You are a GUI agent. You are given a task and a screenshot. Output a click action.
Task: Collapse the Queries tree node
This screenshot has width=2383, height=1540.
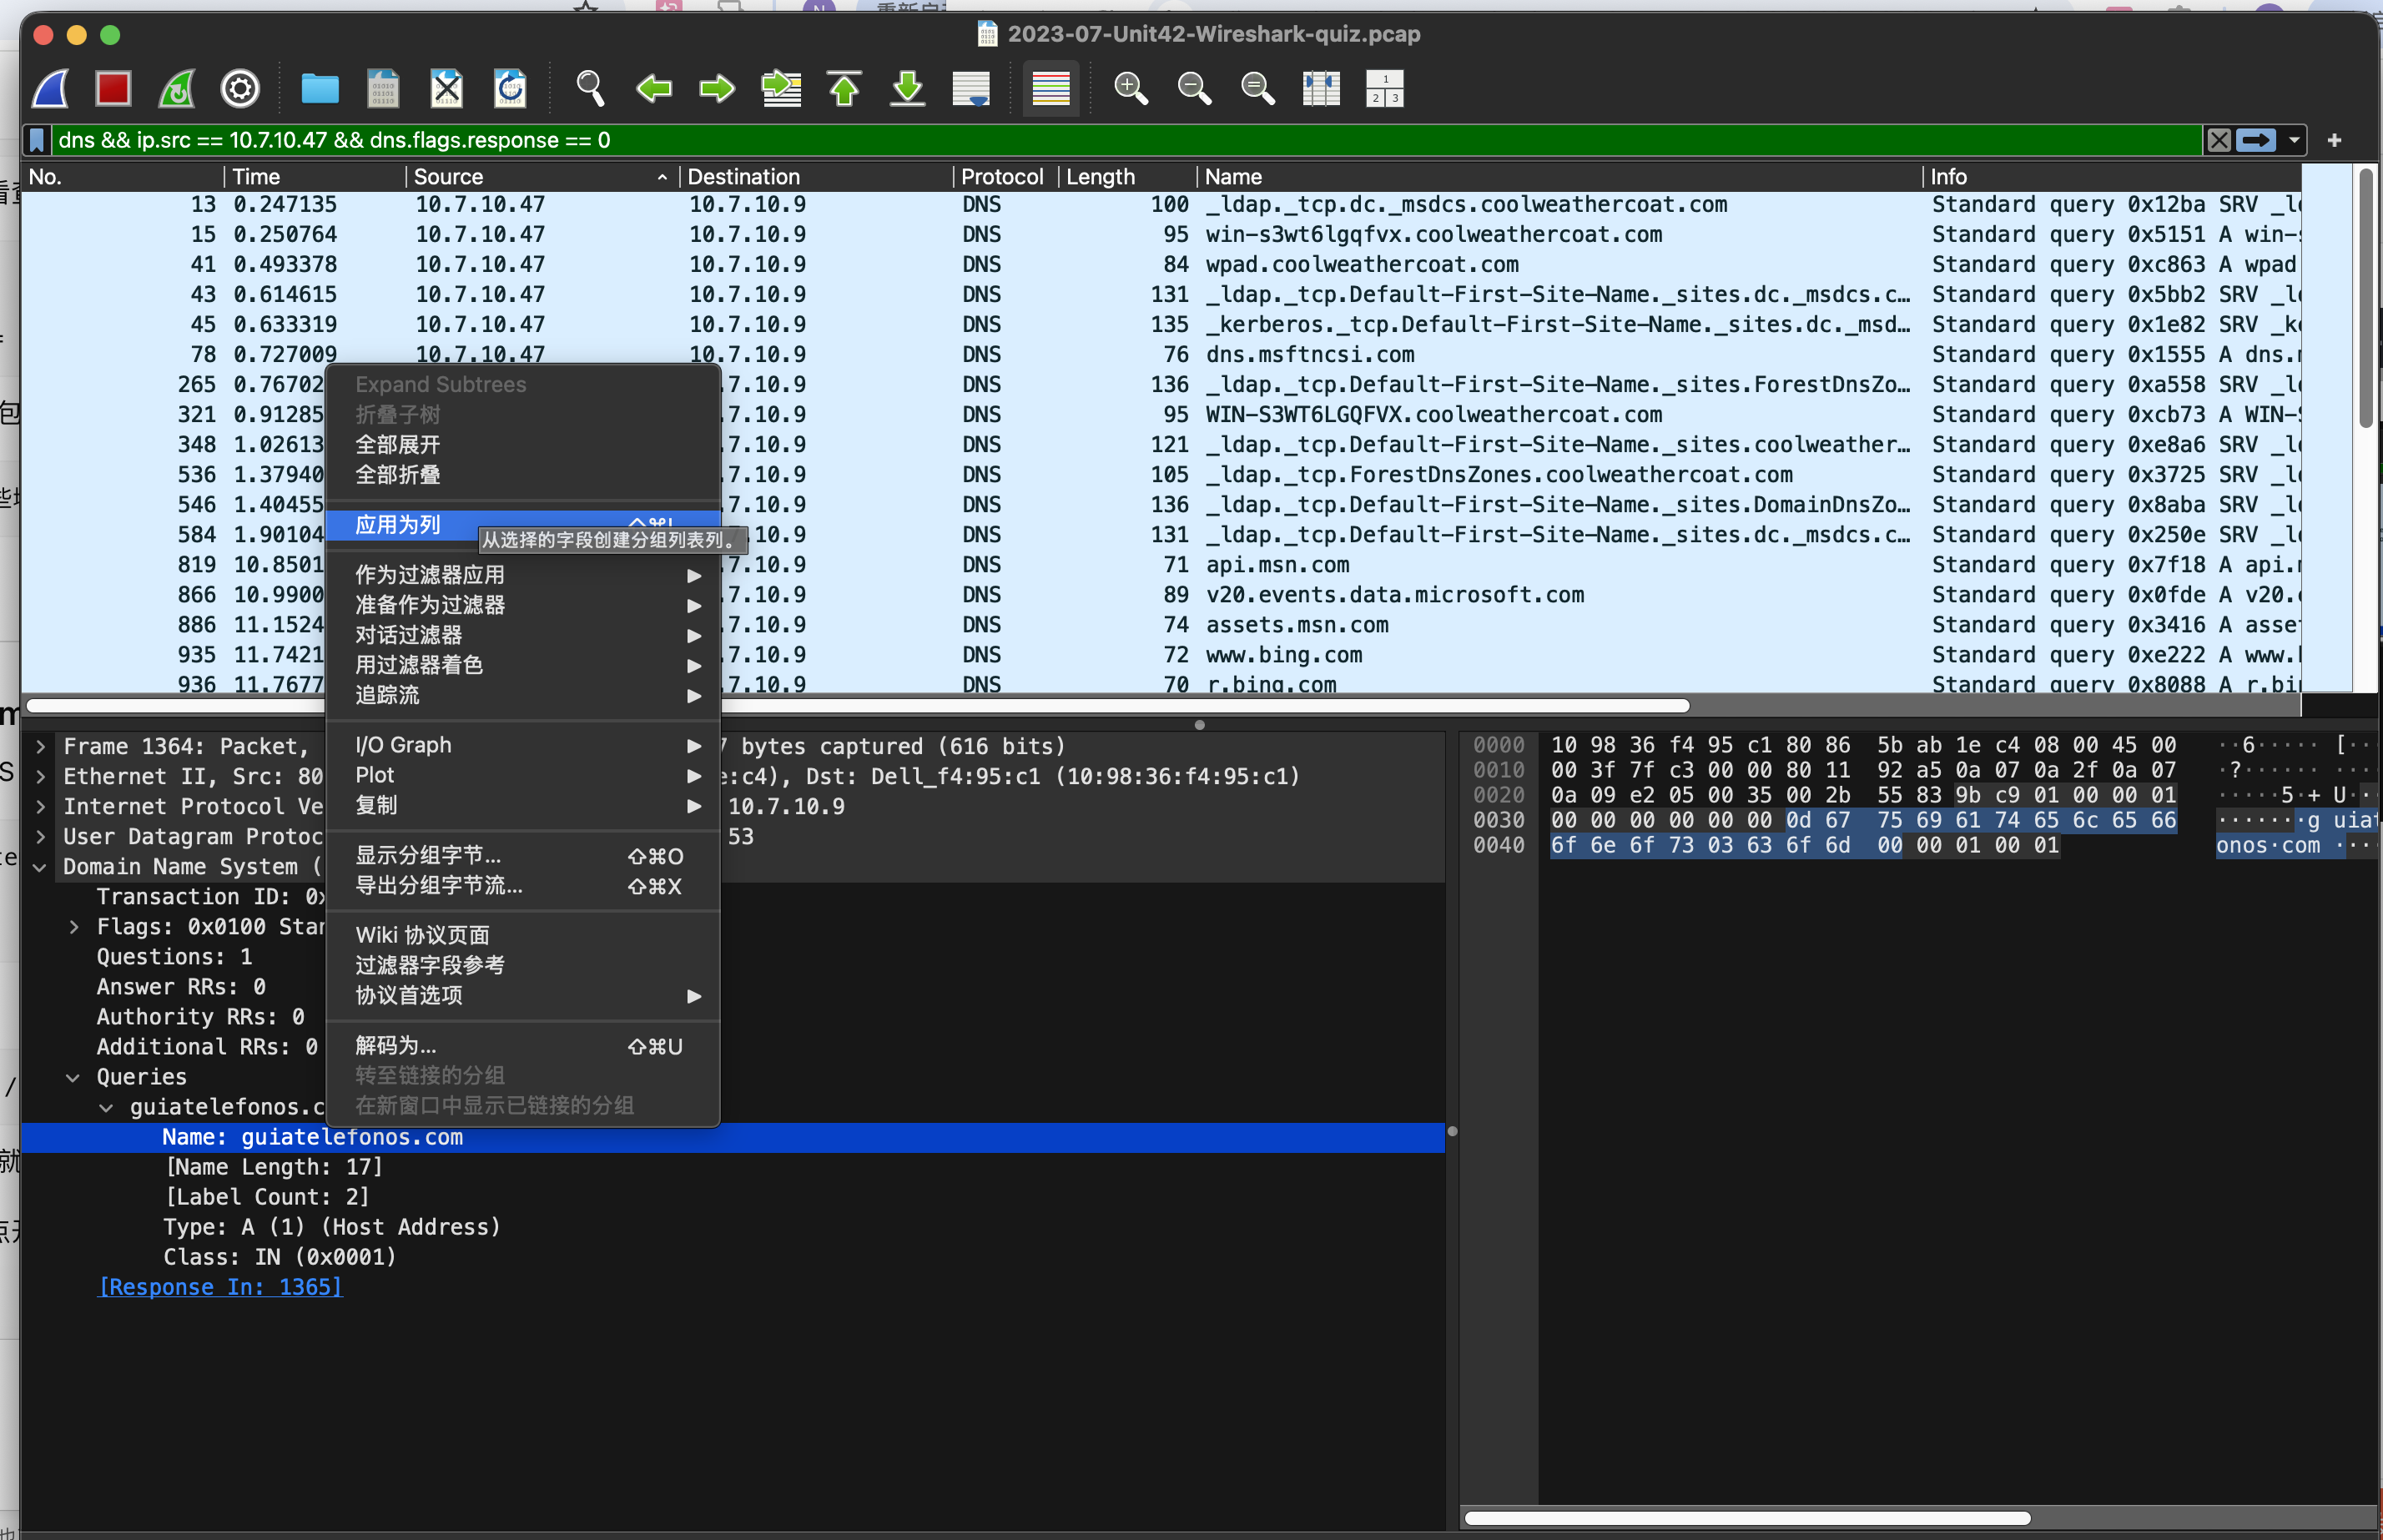tap(73, 1077)
